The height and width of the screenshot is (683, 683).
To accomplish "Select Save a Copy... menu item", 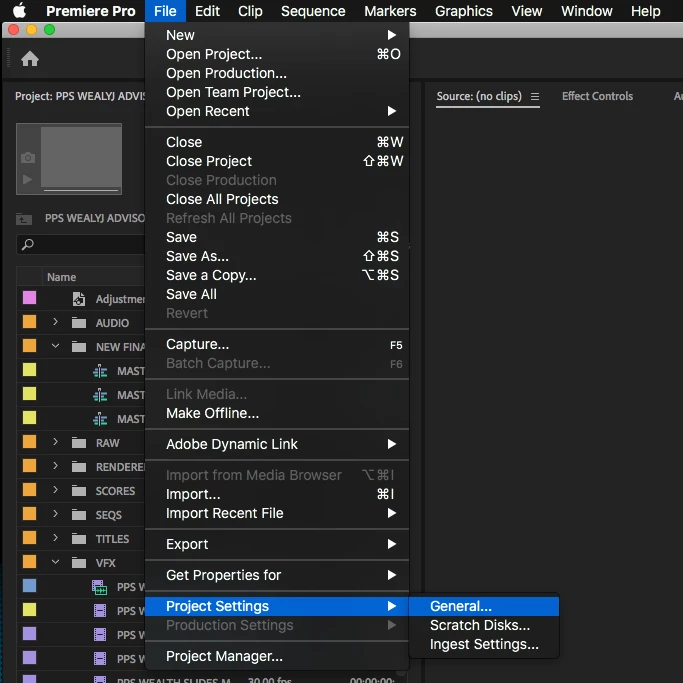I will [x=277, y=275].
